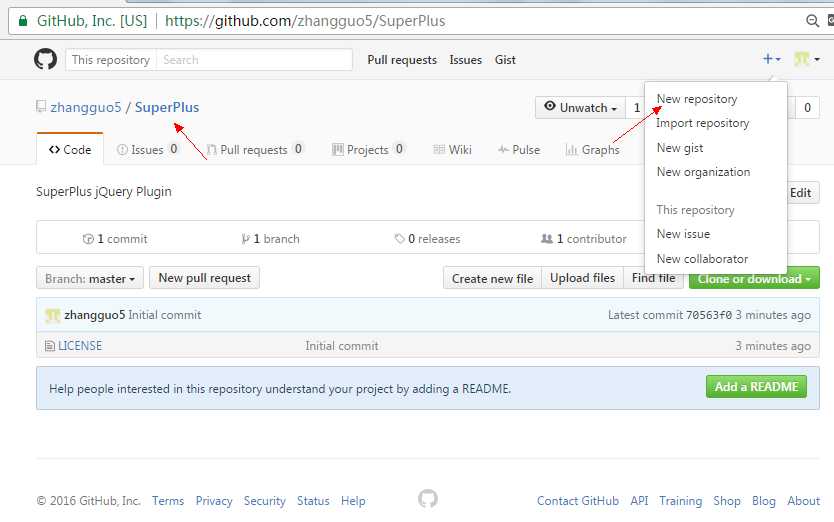Viewport: 834px width, 522px height.
Task: Click Find file button
Action: [x=653, y=278]
